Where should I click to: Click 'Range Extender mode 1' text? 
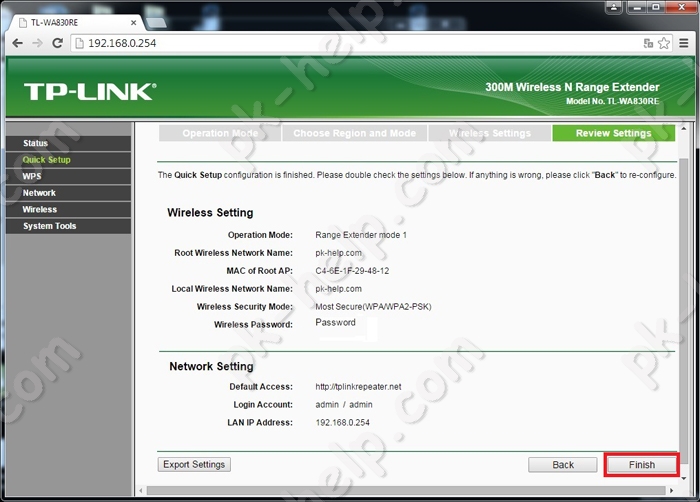(x=361, y=235)
